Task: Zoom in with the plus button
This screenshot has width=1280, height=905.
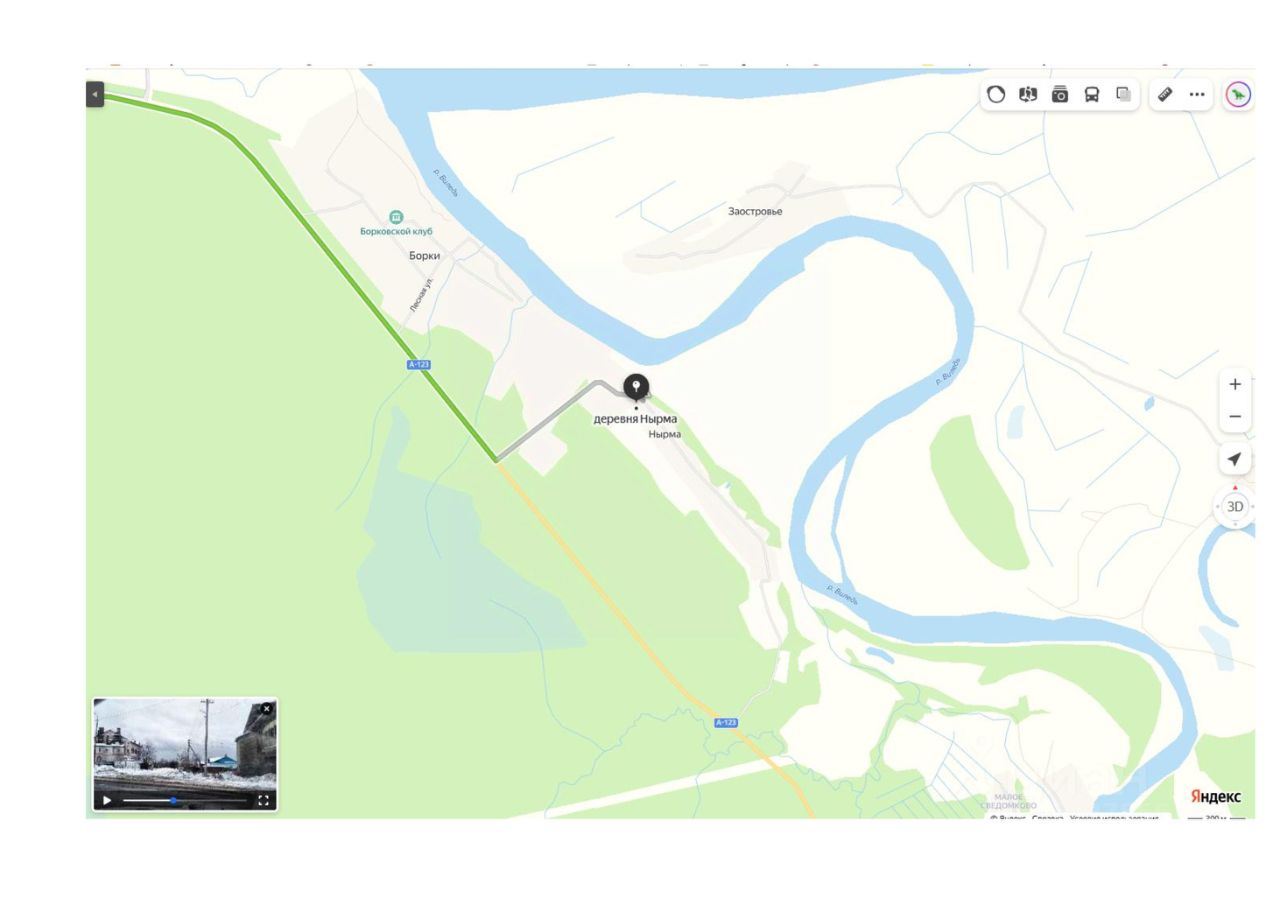Action: (x=1235, y=384)
